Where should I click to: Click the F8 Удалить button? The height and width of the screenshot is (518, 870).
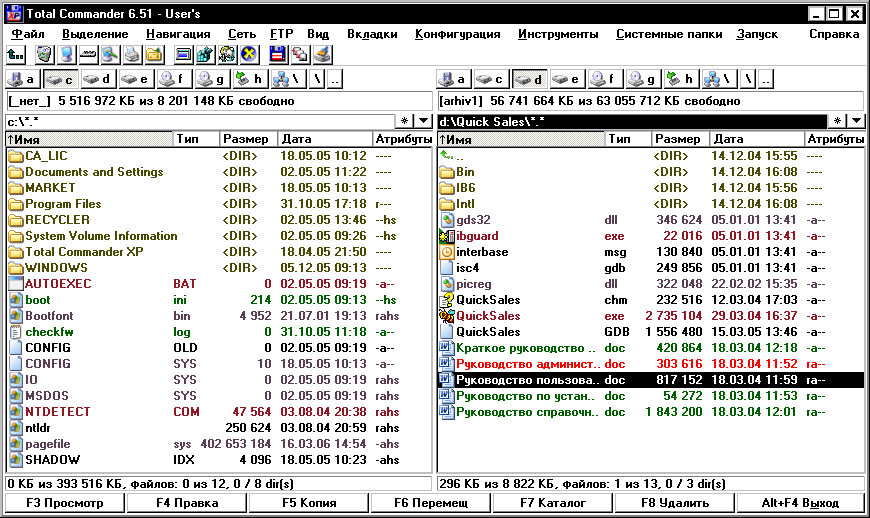675,503
